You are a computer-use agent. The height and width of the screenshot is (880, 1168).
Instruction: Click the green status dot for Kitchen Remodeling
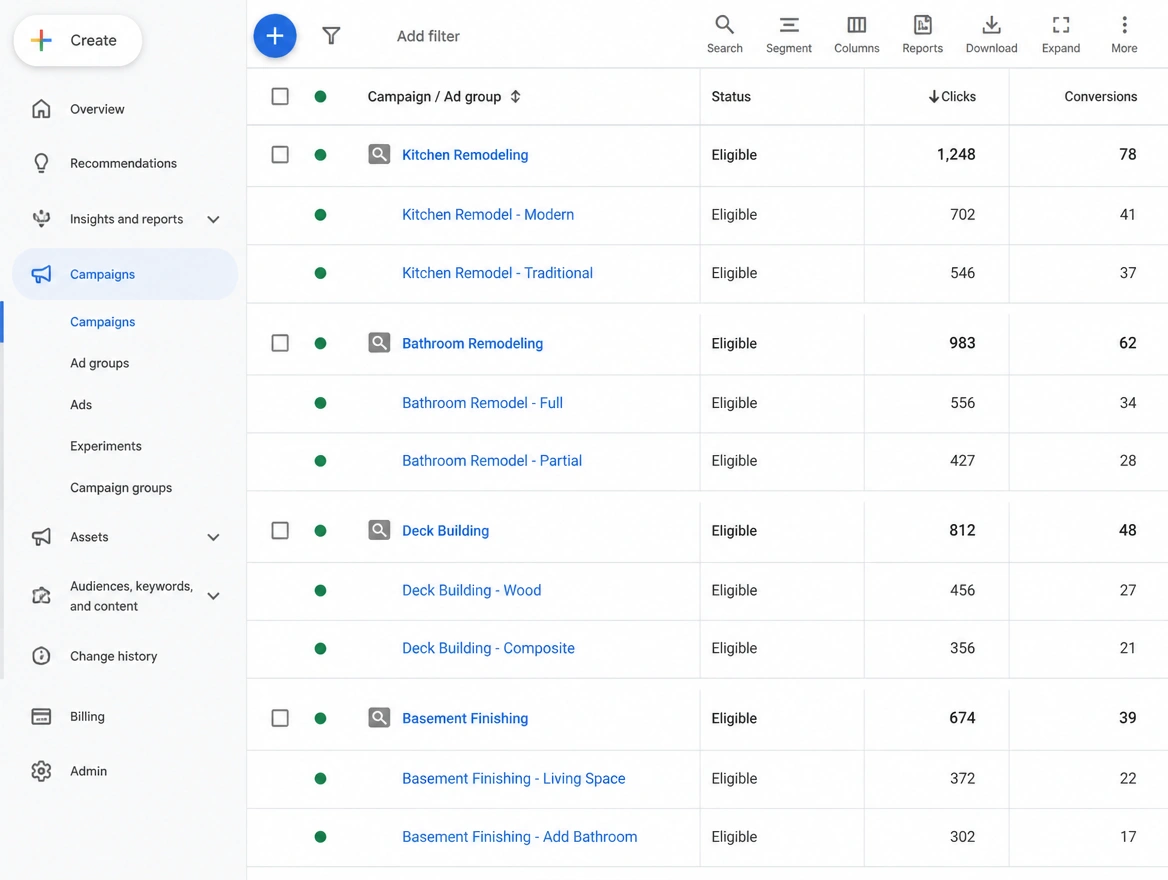coord(320,154)
